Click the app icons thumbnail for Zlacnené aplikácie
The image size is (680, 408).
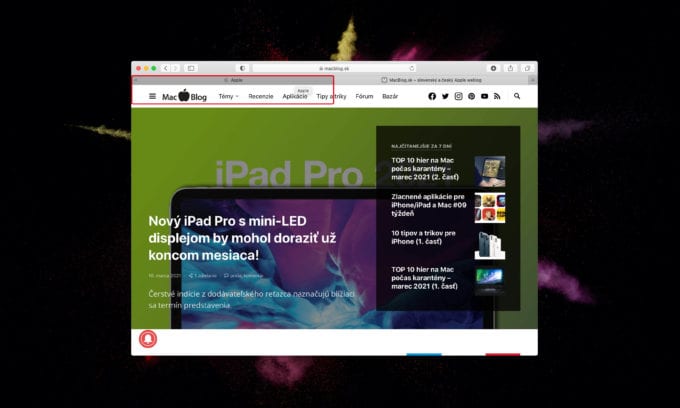pos(490,208)
